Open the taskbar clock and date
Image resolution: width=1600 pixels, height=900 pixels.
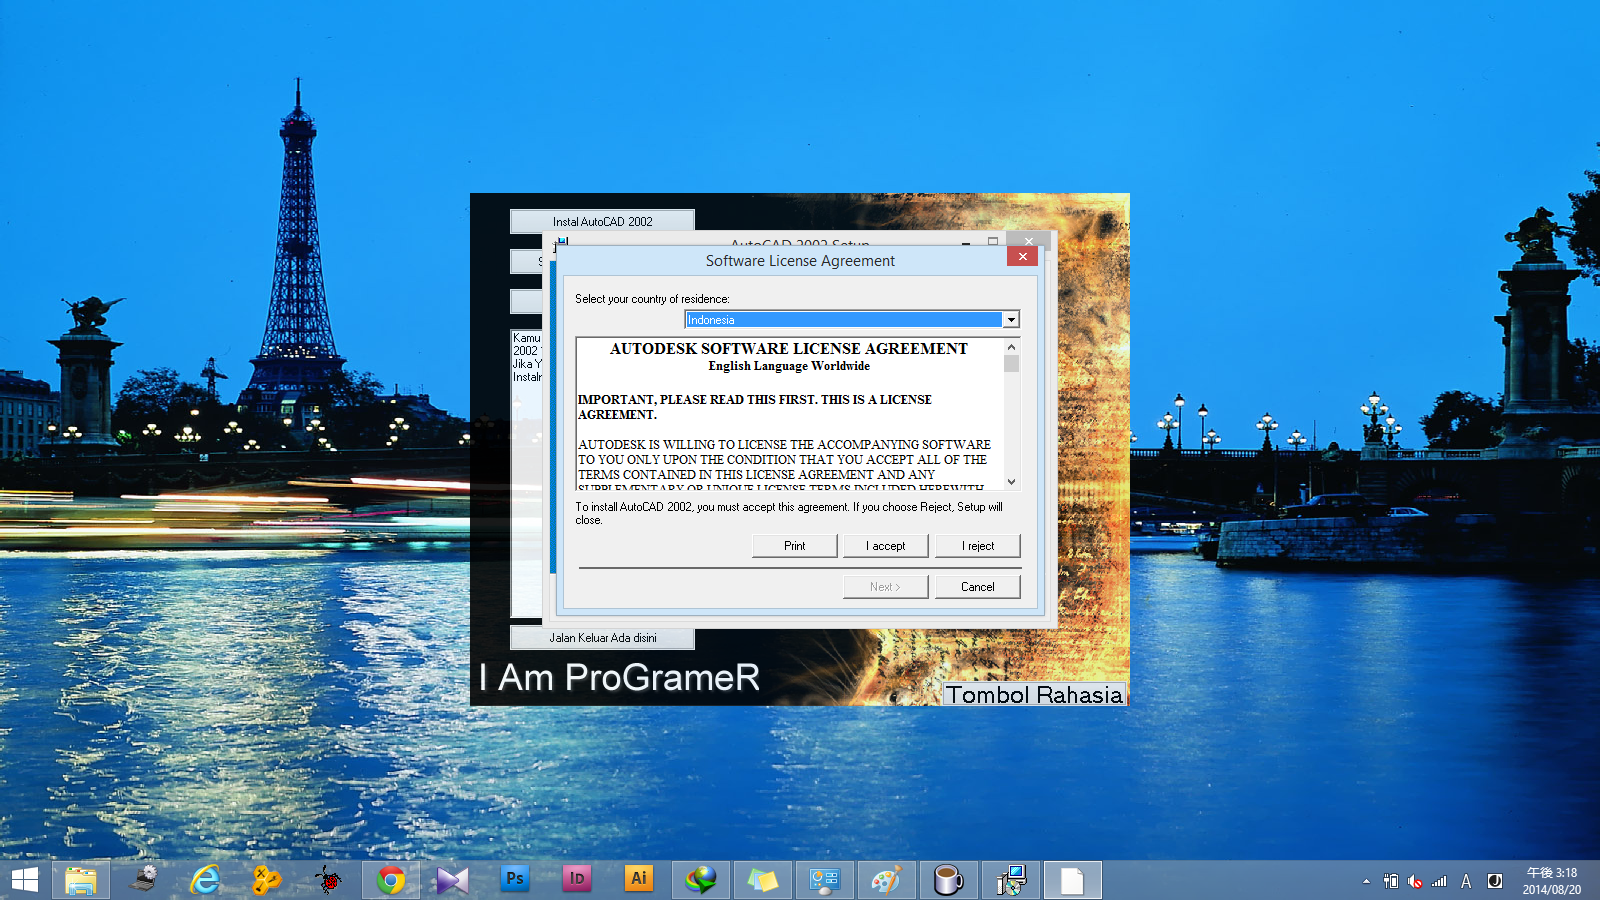pos(1552,881)
